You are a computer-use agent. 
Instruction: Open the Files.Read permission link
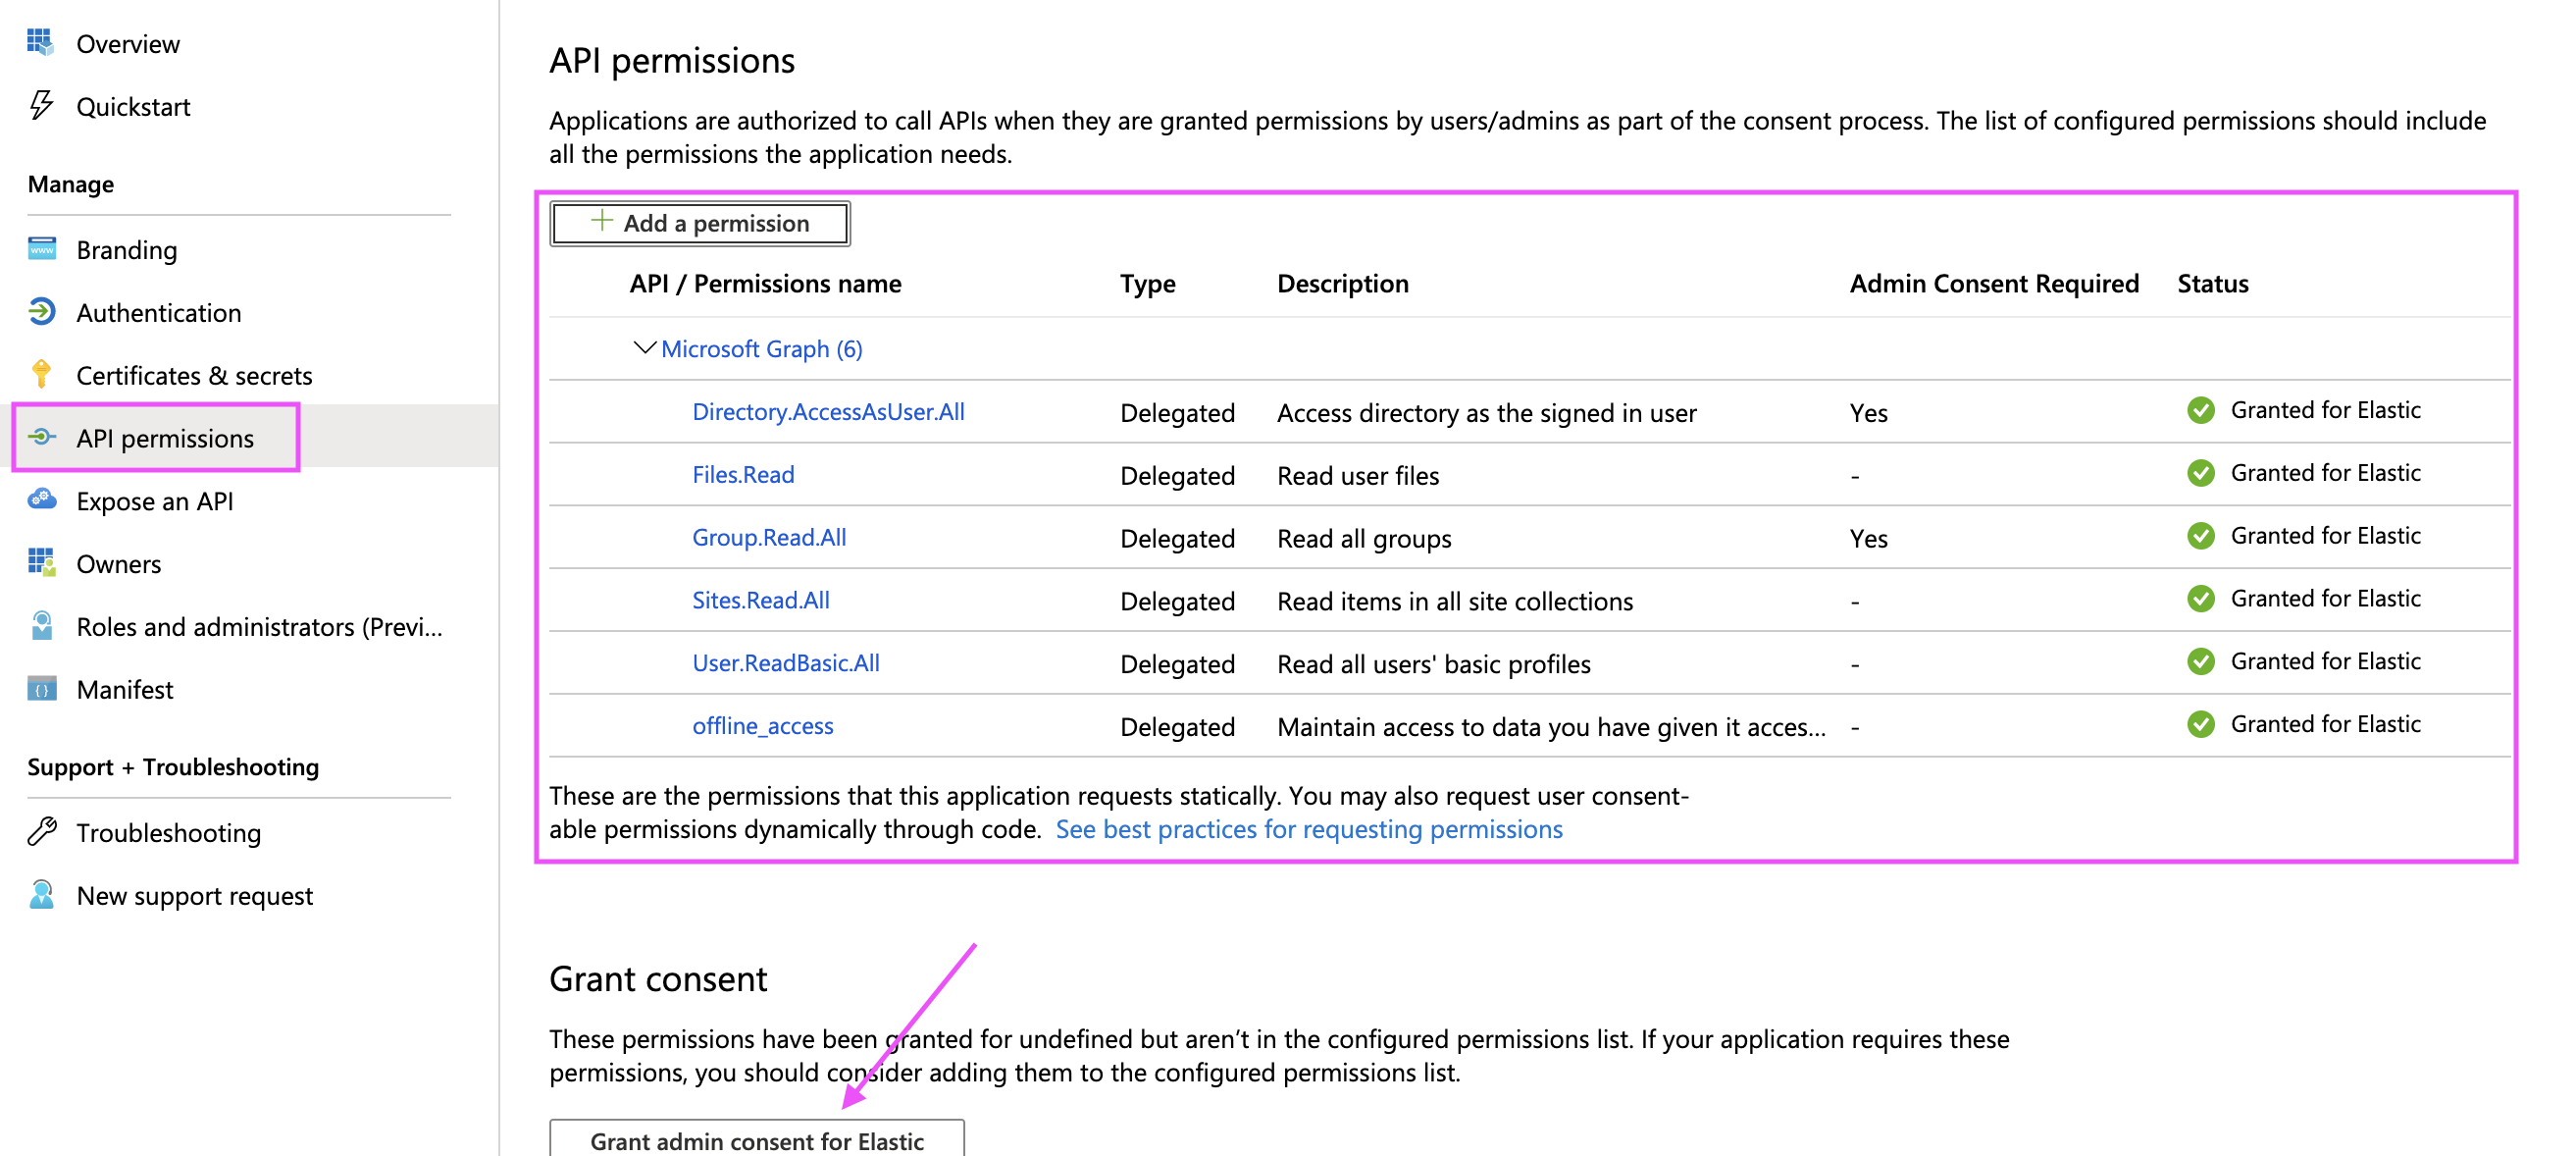pos(743,475)
